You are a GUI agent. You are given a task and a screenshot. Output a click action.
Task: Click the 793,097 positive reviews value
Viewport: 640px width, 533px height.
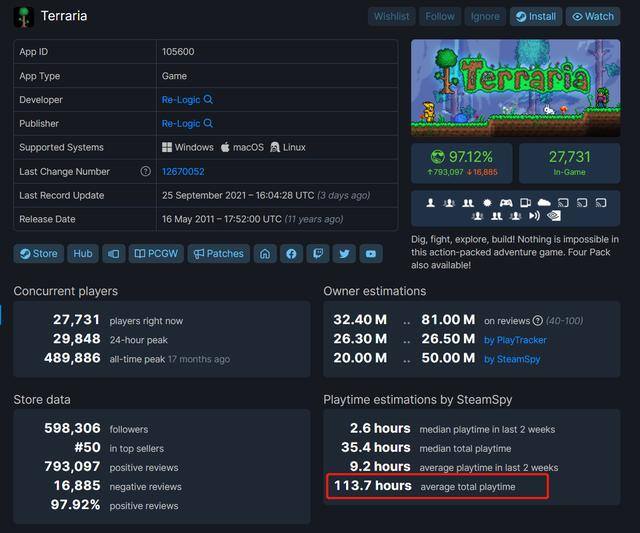click(x=72, y=466)
